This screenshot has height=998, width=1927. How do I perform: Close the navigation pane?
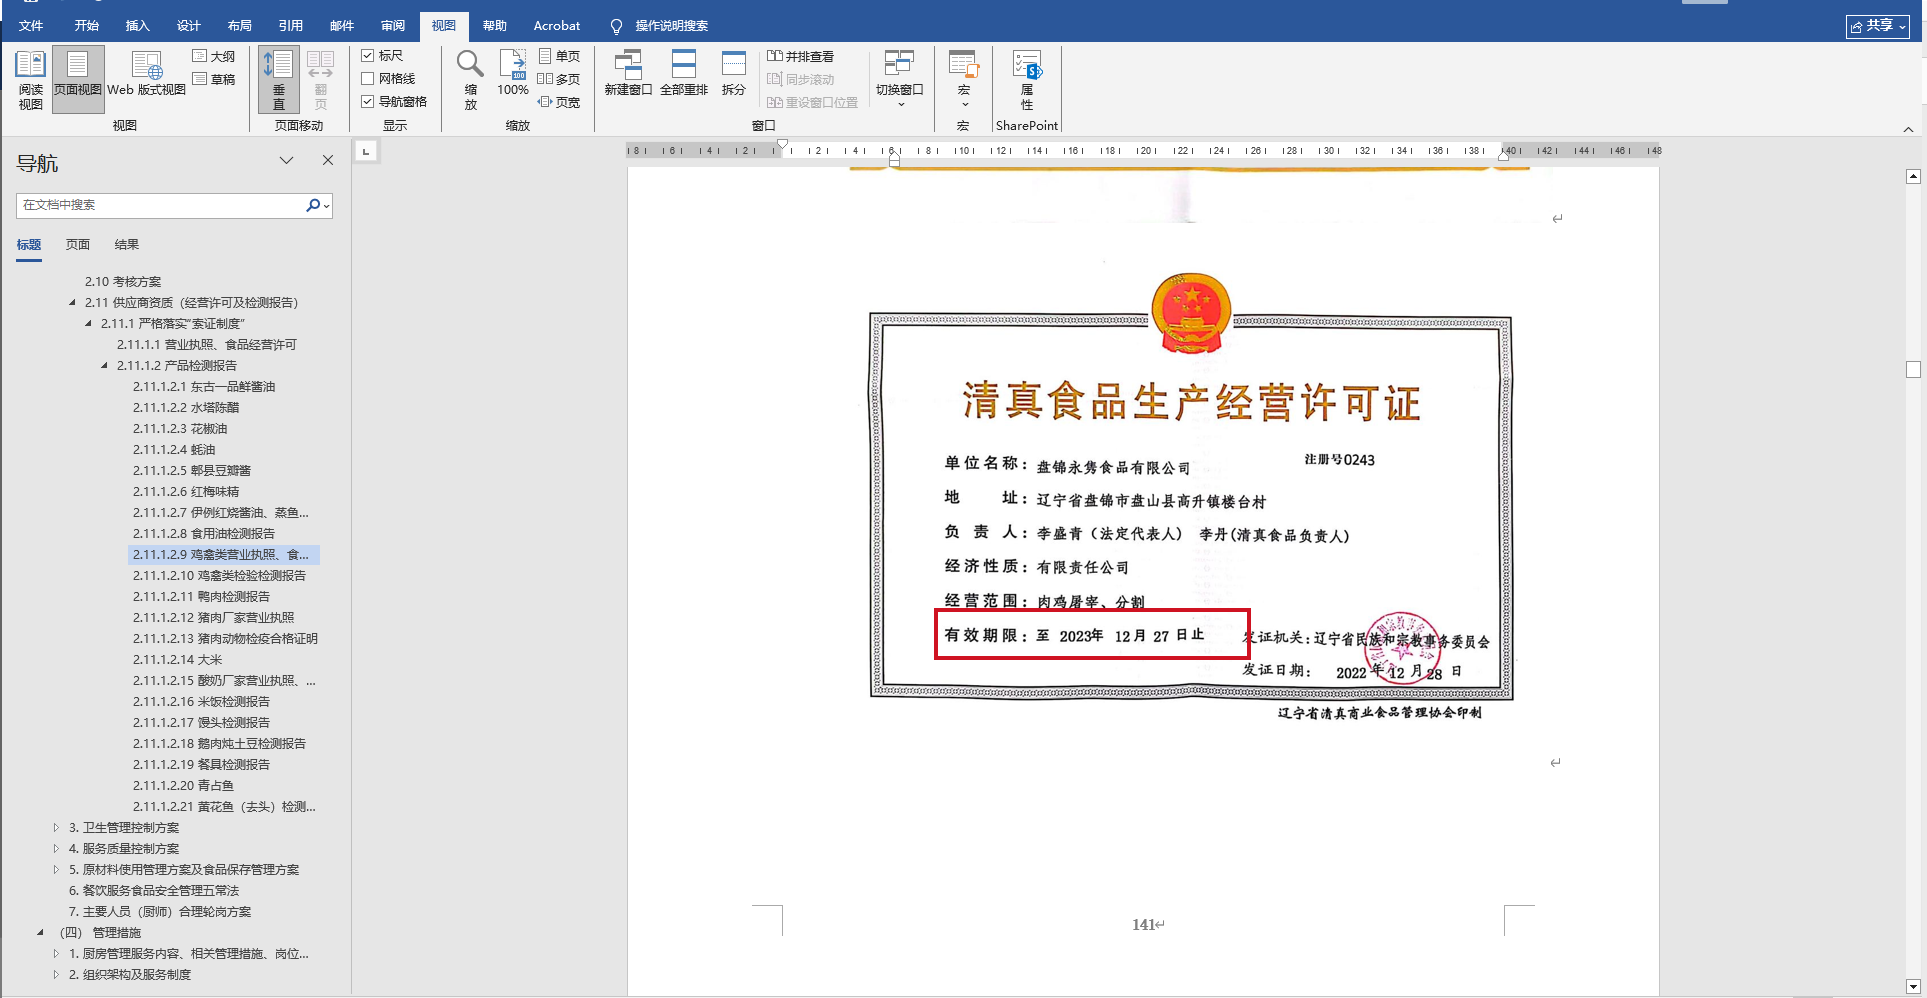(327, 160)
